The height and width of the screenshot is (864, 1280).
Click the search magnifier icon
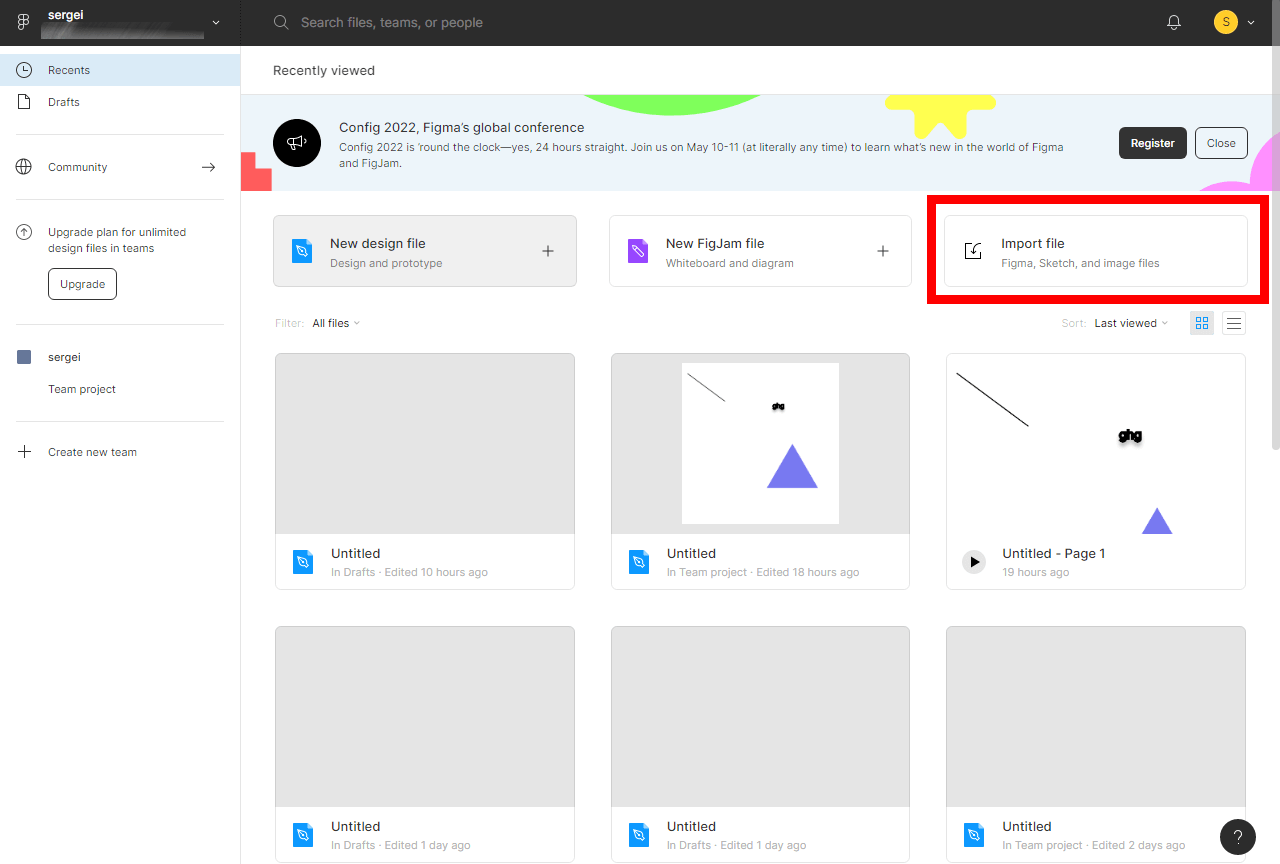coord(281,22)
